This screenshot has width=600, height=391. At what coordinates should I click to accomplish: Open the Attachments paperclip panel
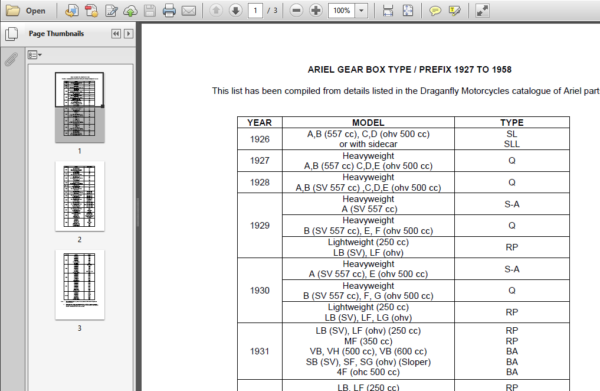11,59
